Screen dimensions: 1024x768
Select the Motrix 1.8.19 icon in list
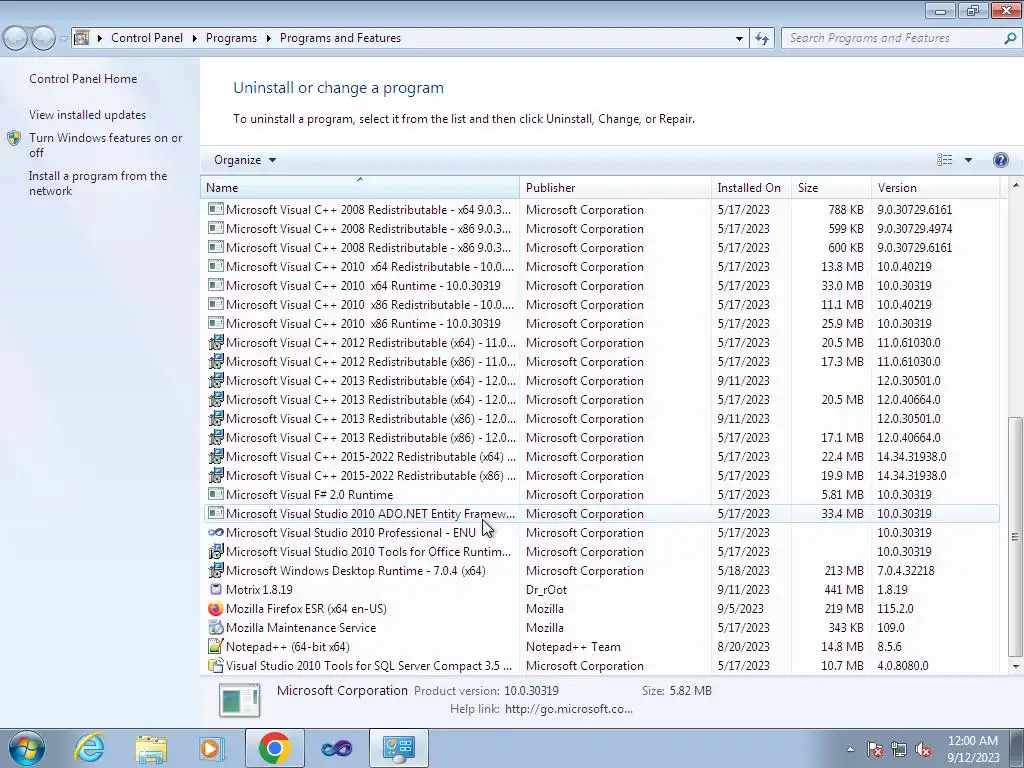[215, 590]
